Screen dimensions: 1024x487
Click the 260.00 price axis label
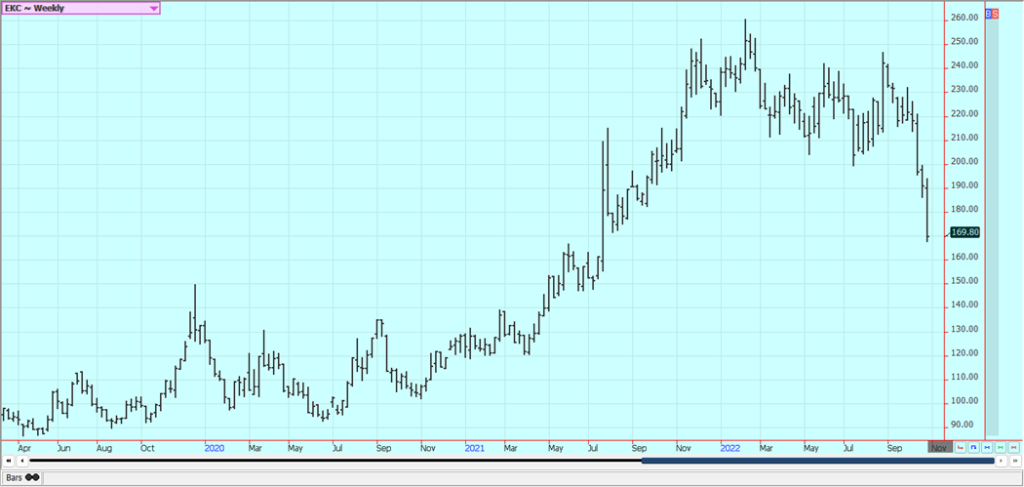click(964, 18)
